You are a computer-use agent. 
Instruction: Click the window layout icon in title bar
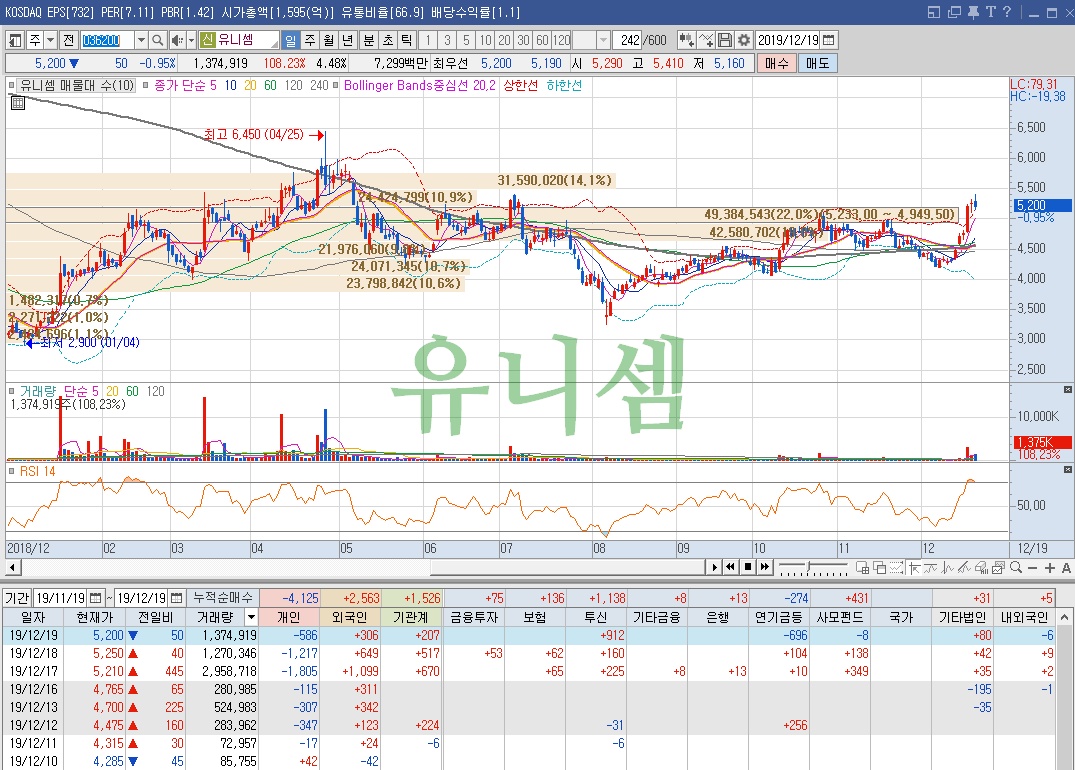pyautogui.click(x=934, y=12)
